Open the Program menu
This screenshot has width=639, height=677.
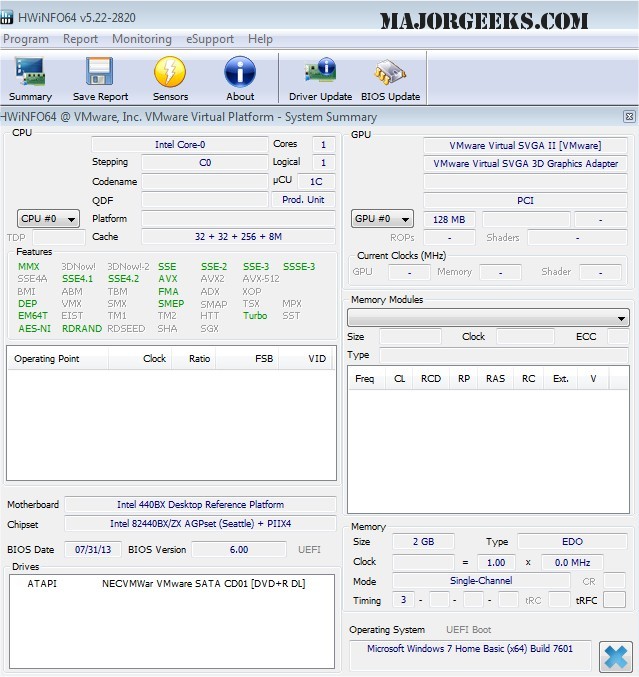click(26, 39)
